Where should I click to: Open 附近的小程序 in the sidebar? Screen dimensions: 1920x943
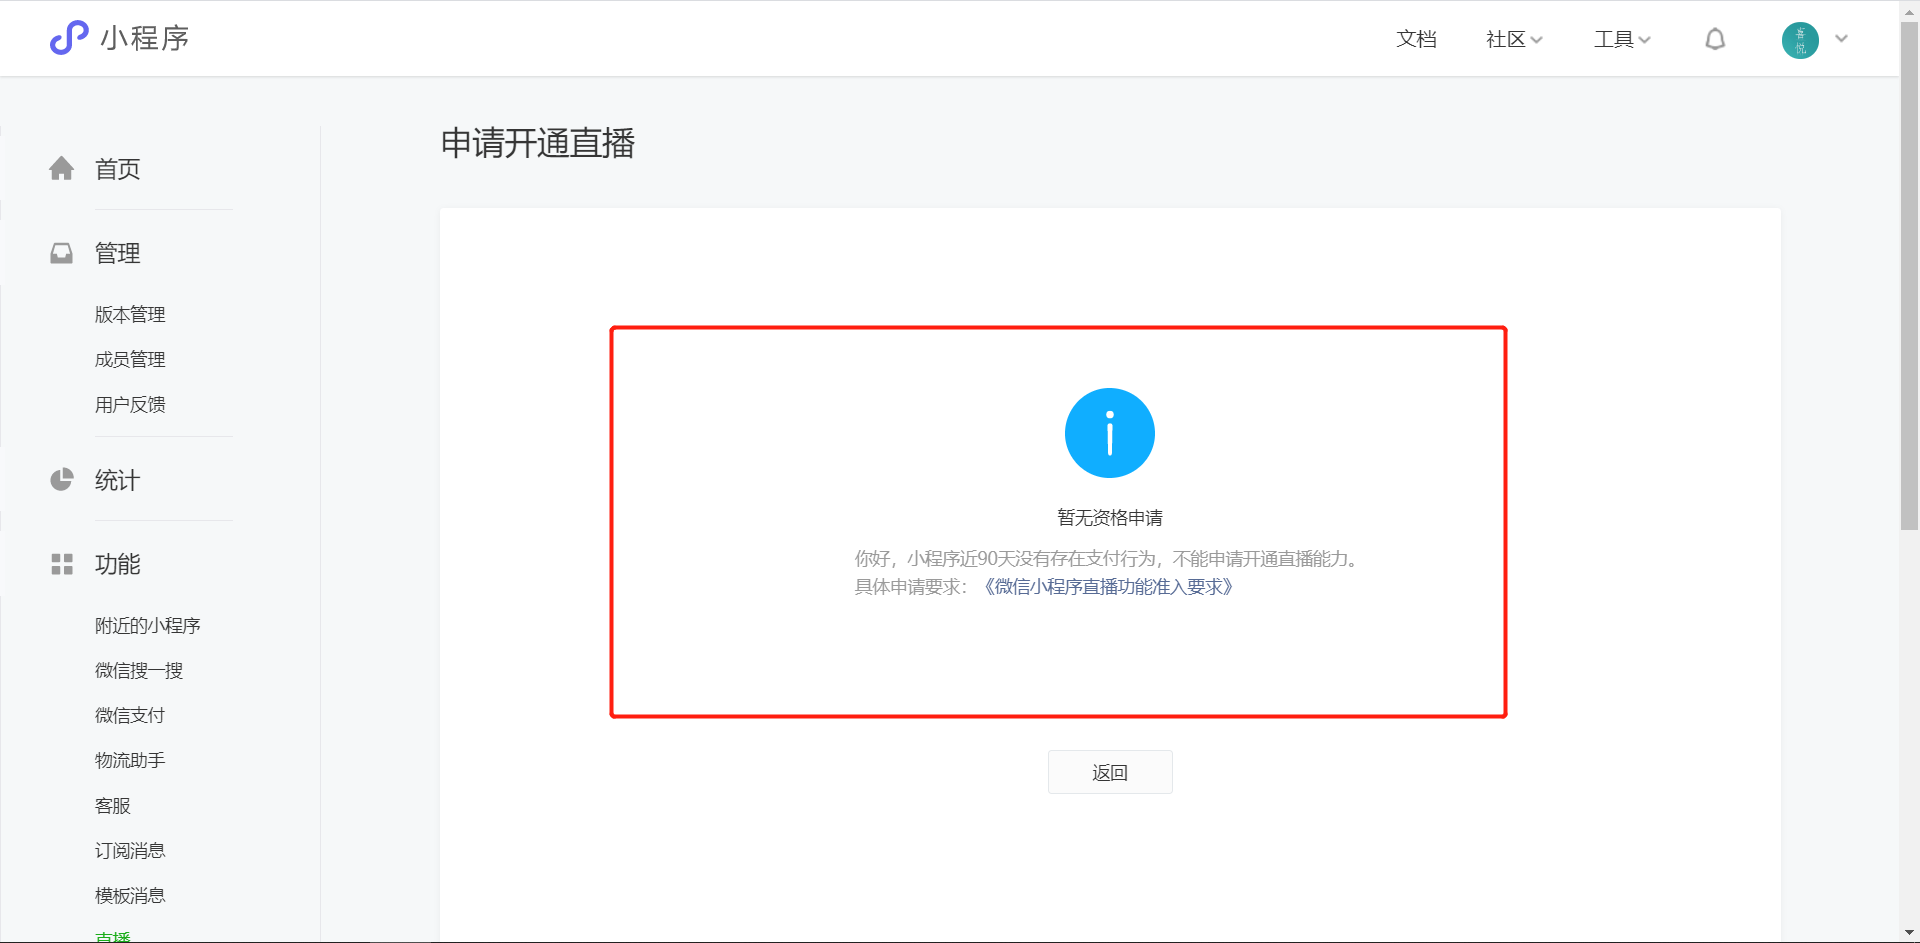(x=148, y=626)
